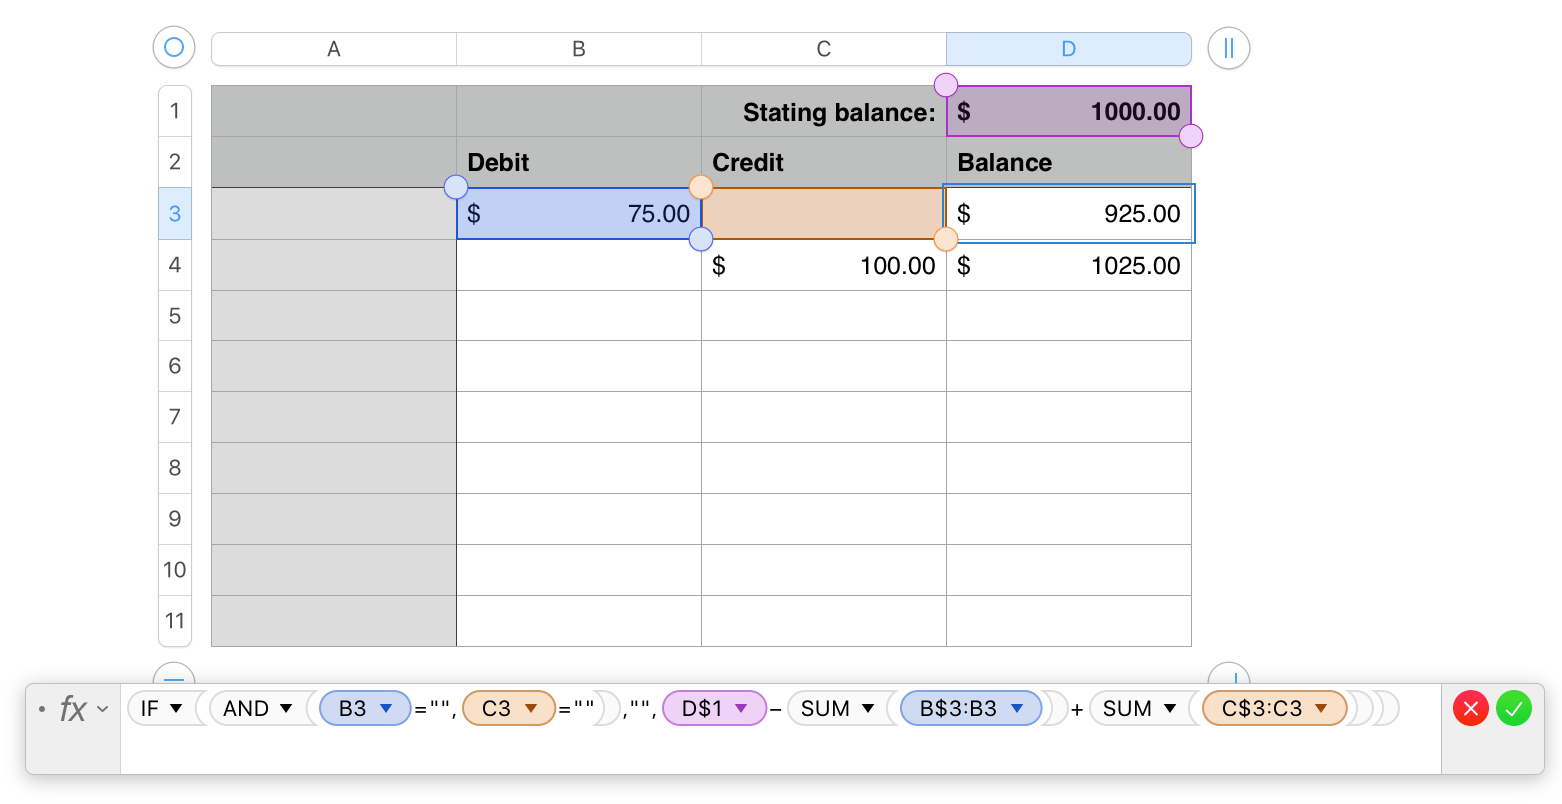
Task: Confirm the formula with the green checkmark
Action: coord(1513,708)
